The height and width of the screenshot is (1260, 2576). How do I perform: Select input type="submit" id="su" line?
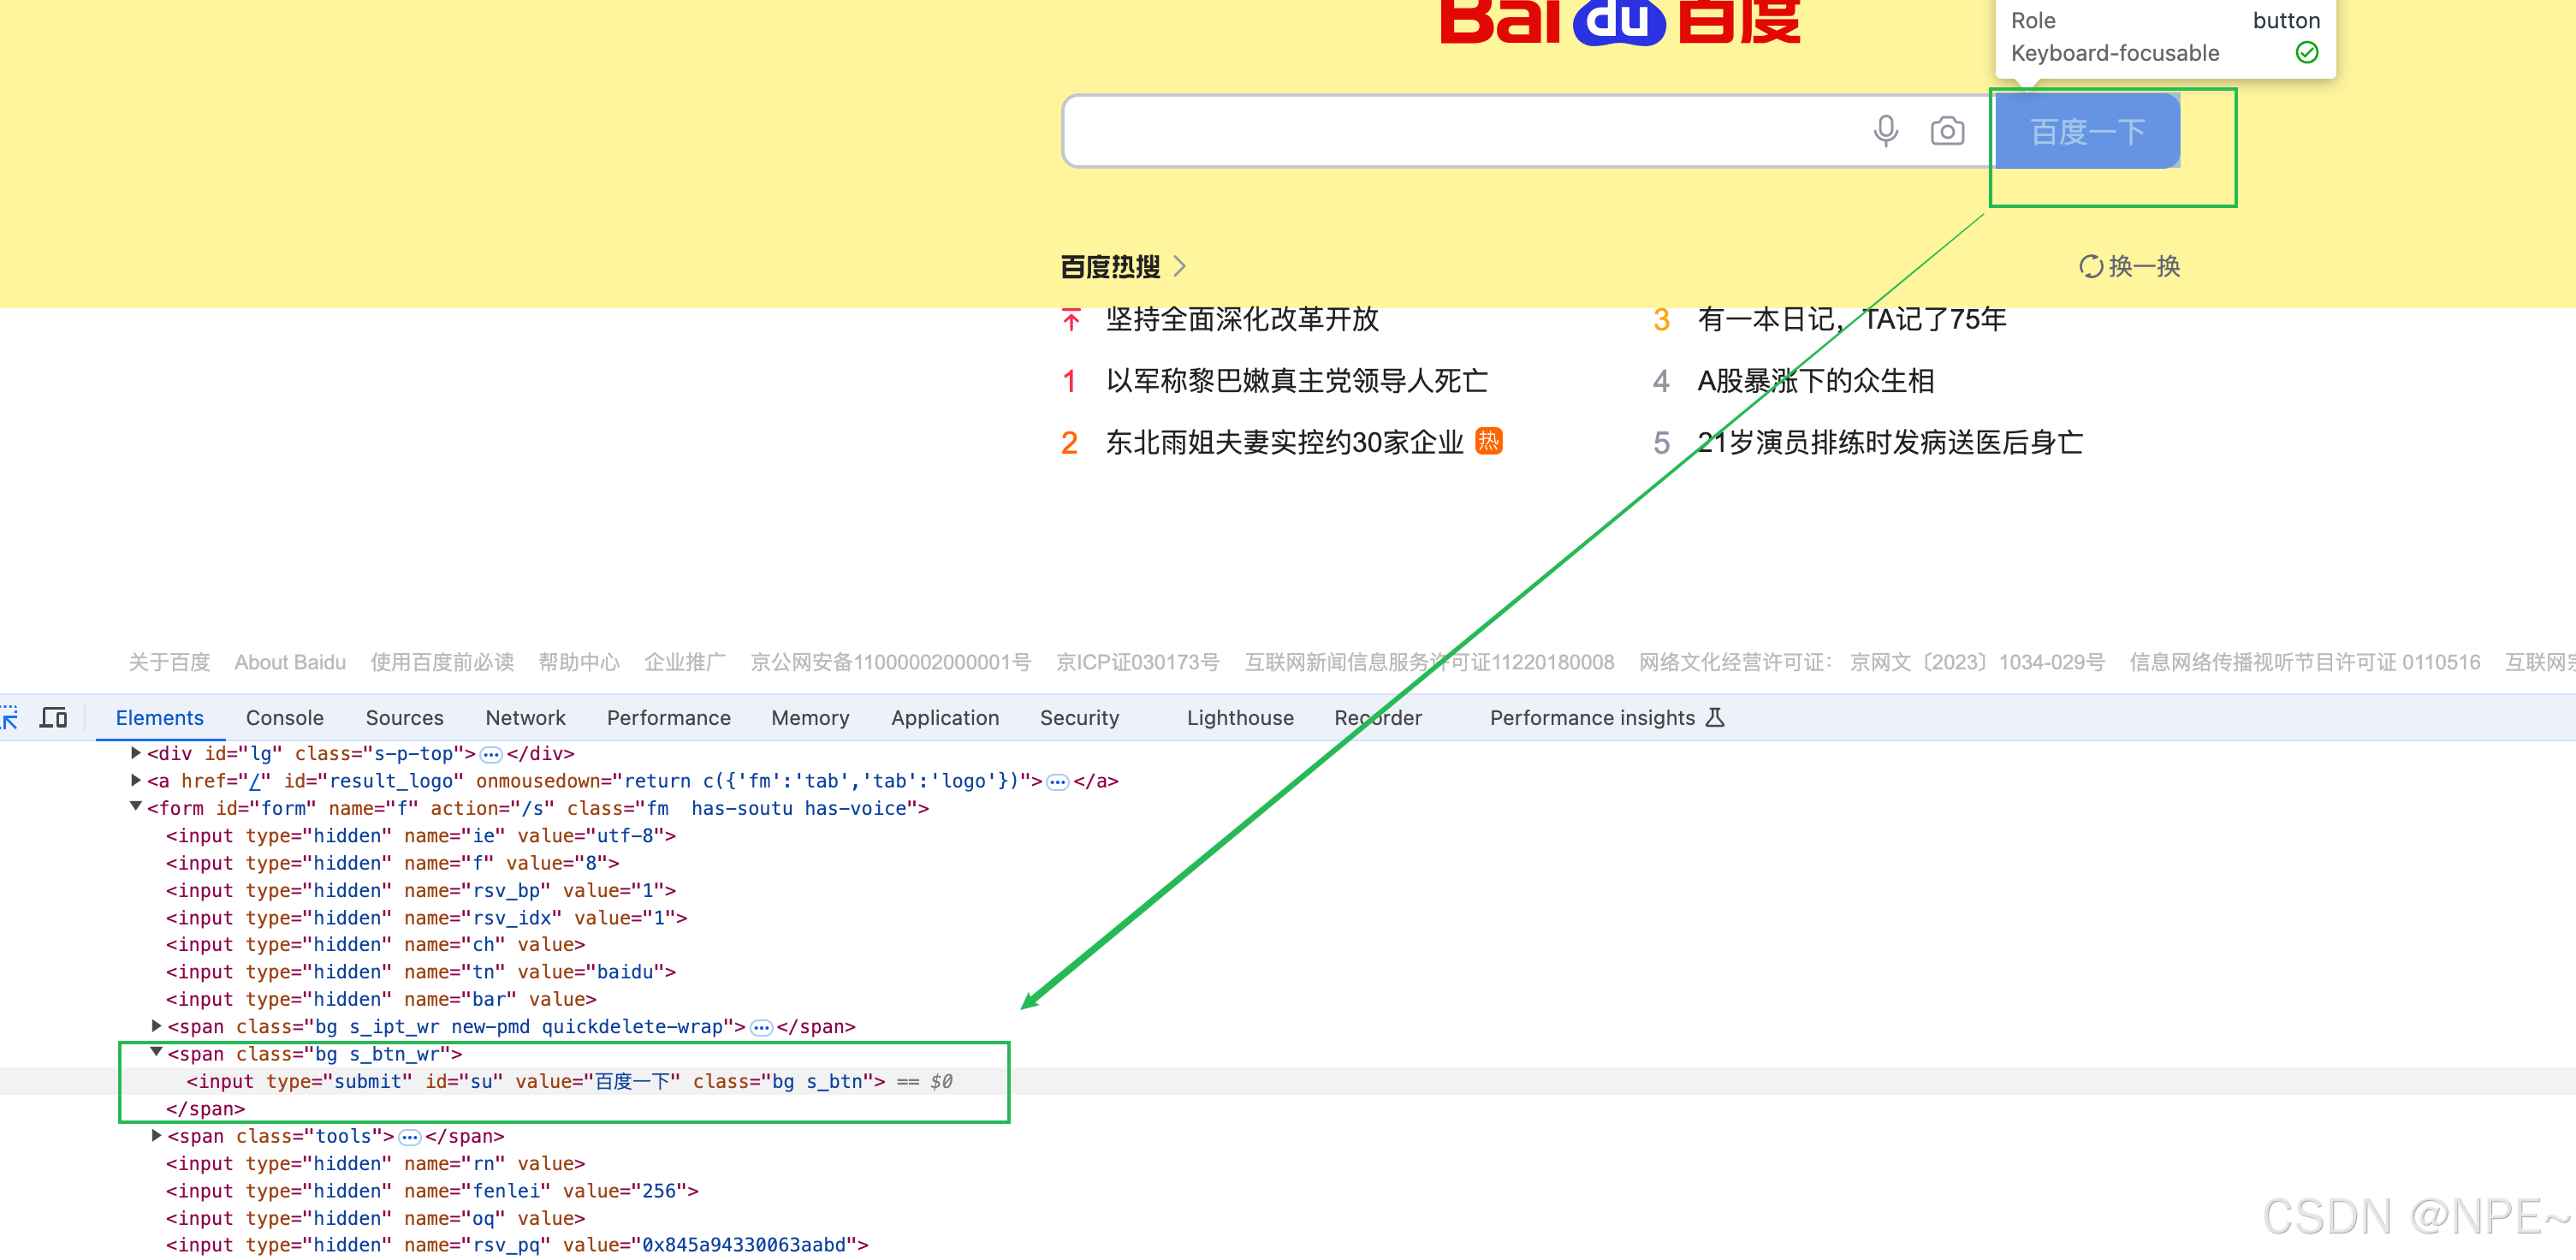[x=535, y=1081]
